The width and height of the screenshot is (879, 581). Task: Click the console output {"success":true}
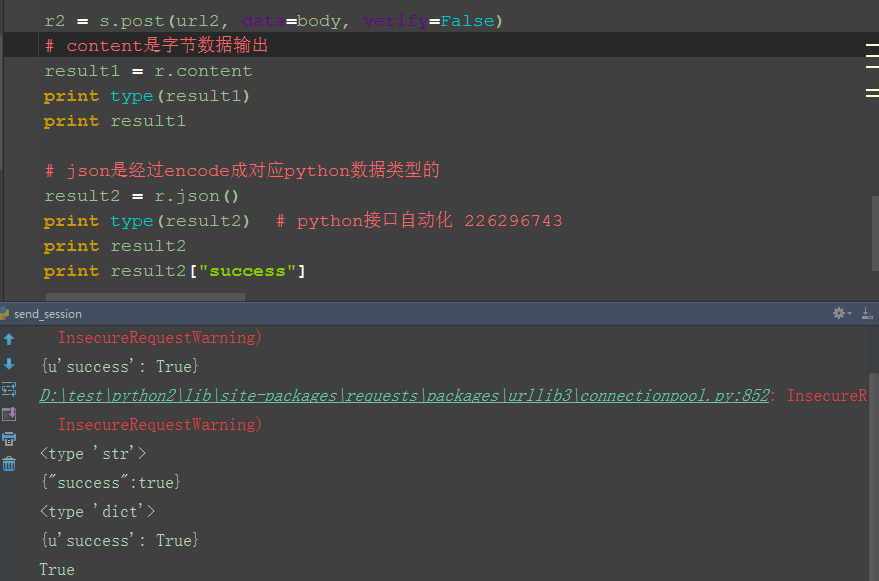(x=110, y=482)
